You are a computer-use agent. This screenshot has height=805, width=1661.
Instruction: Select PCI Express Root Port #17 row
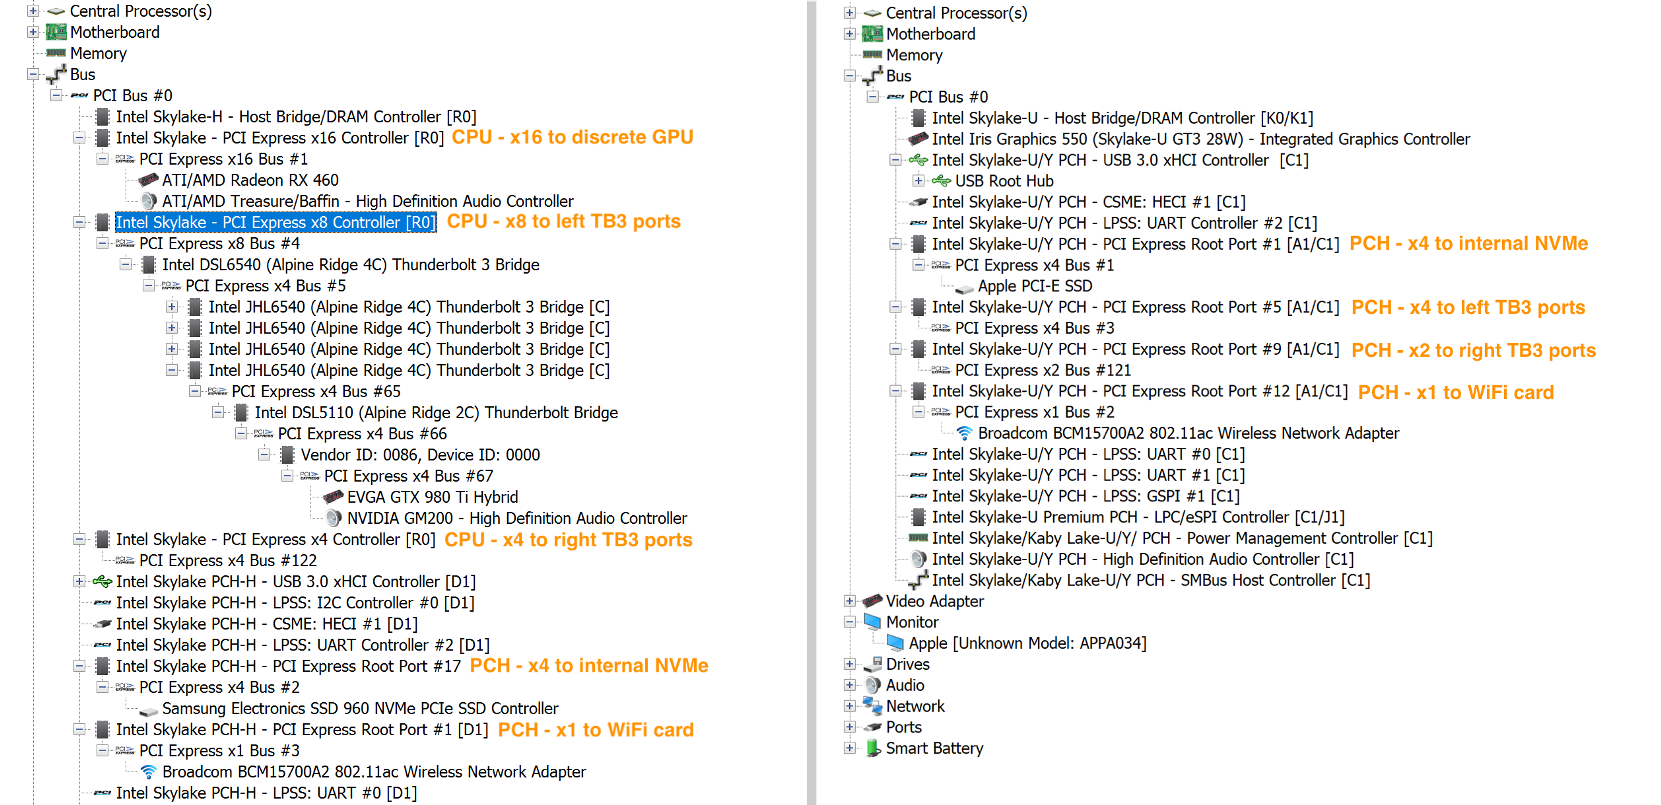289,666
